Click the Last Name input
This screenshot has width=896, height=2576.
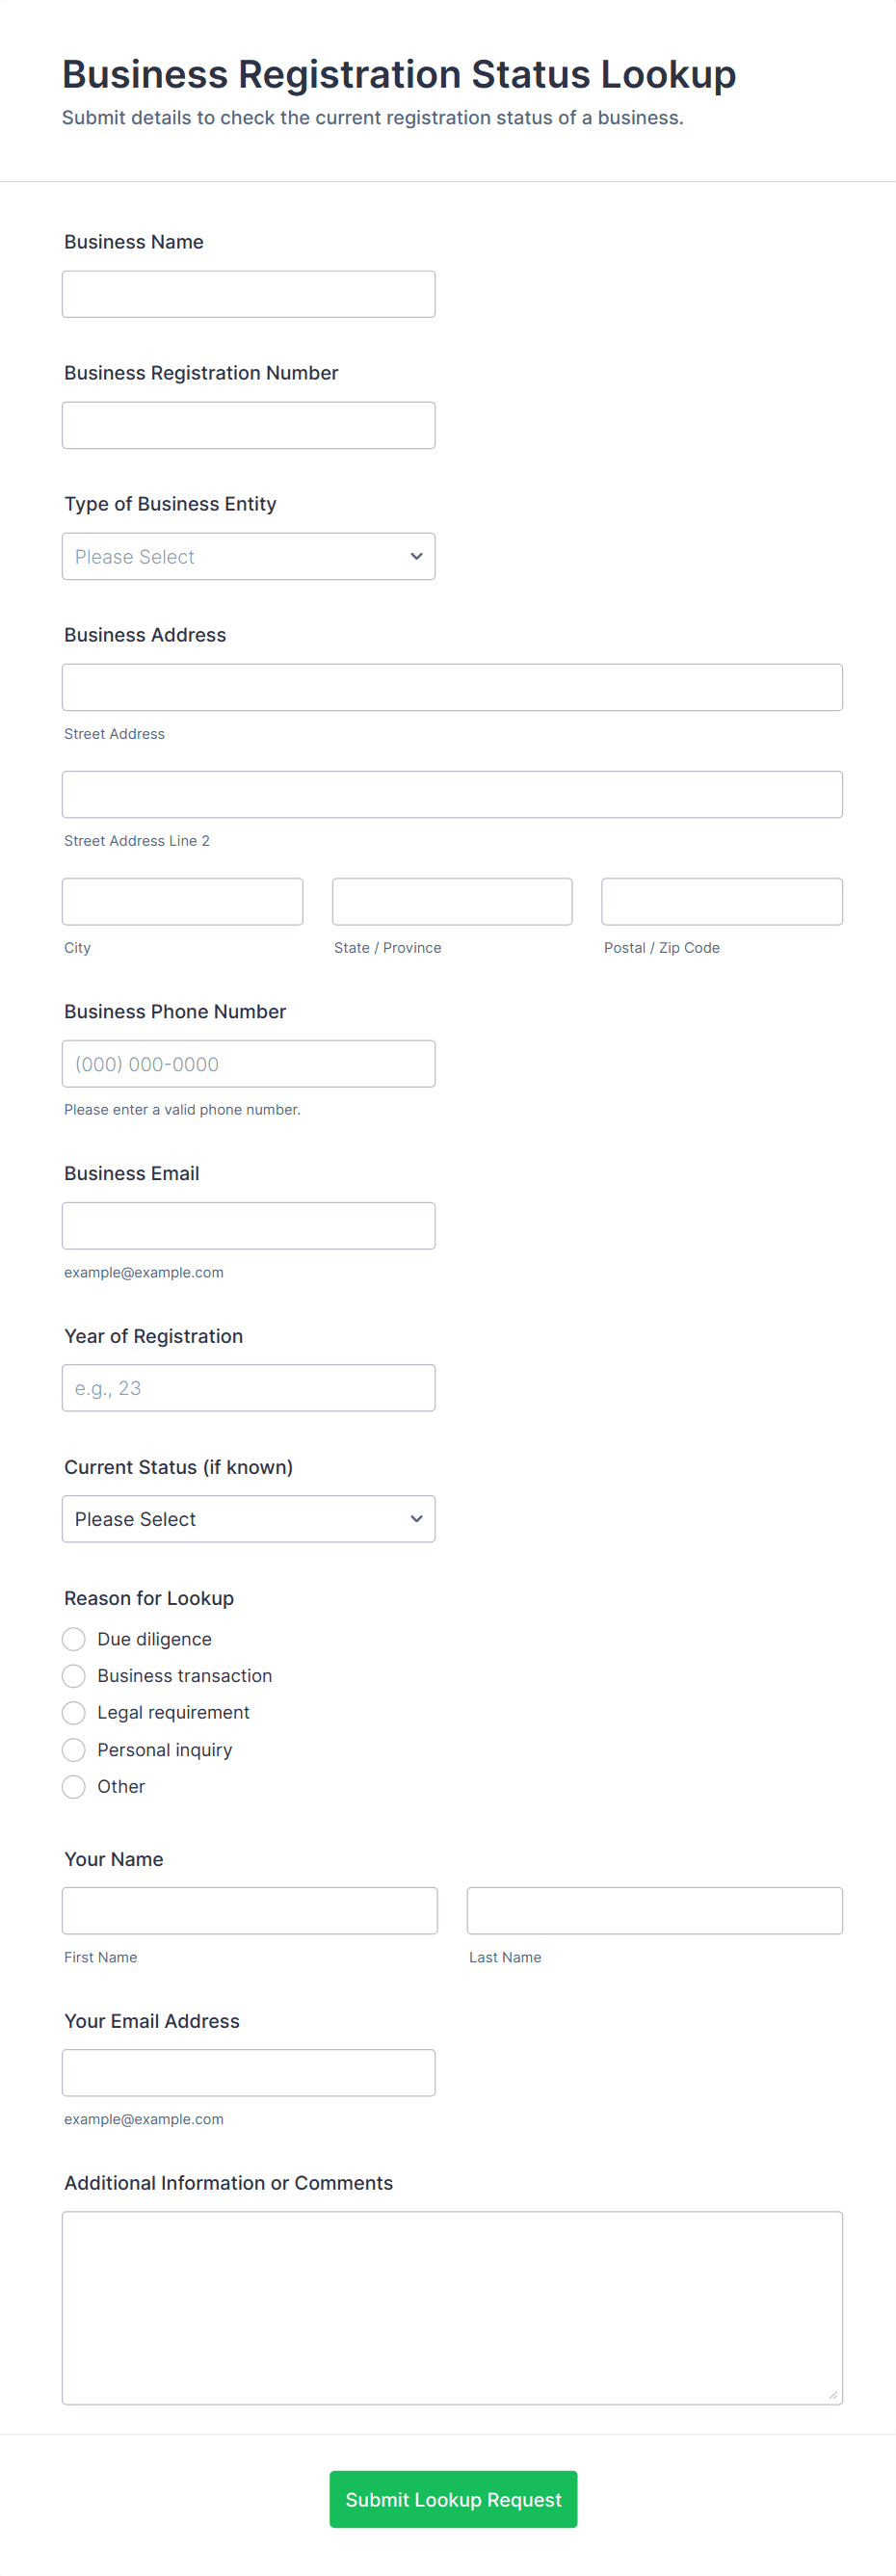655,1910
